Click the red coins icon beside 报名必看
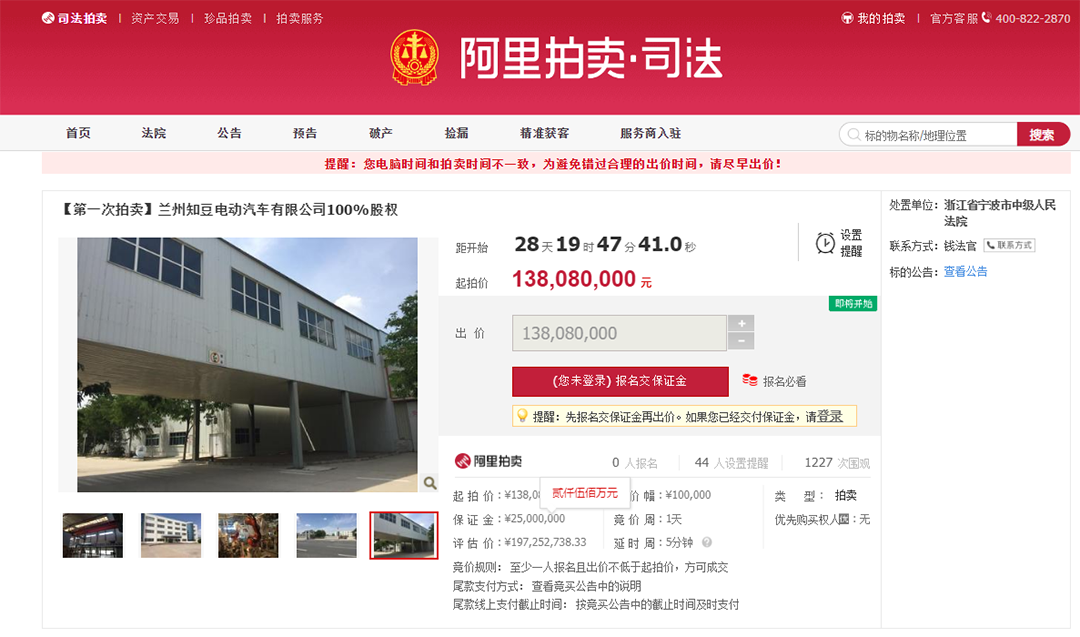 [x=750, y=380]
